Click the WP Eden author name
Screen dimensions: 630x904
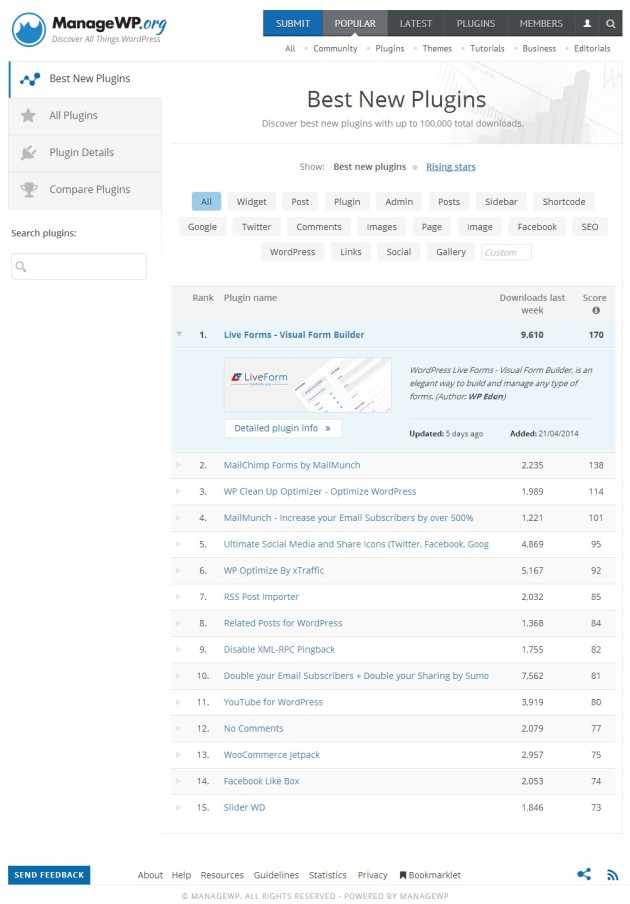[x=486, y=397]
